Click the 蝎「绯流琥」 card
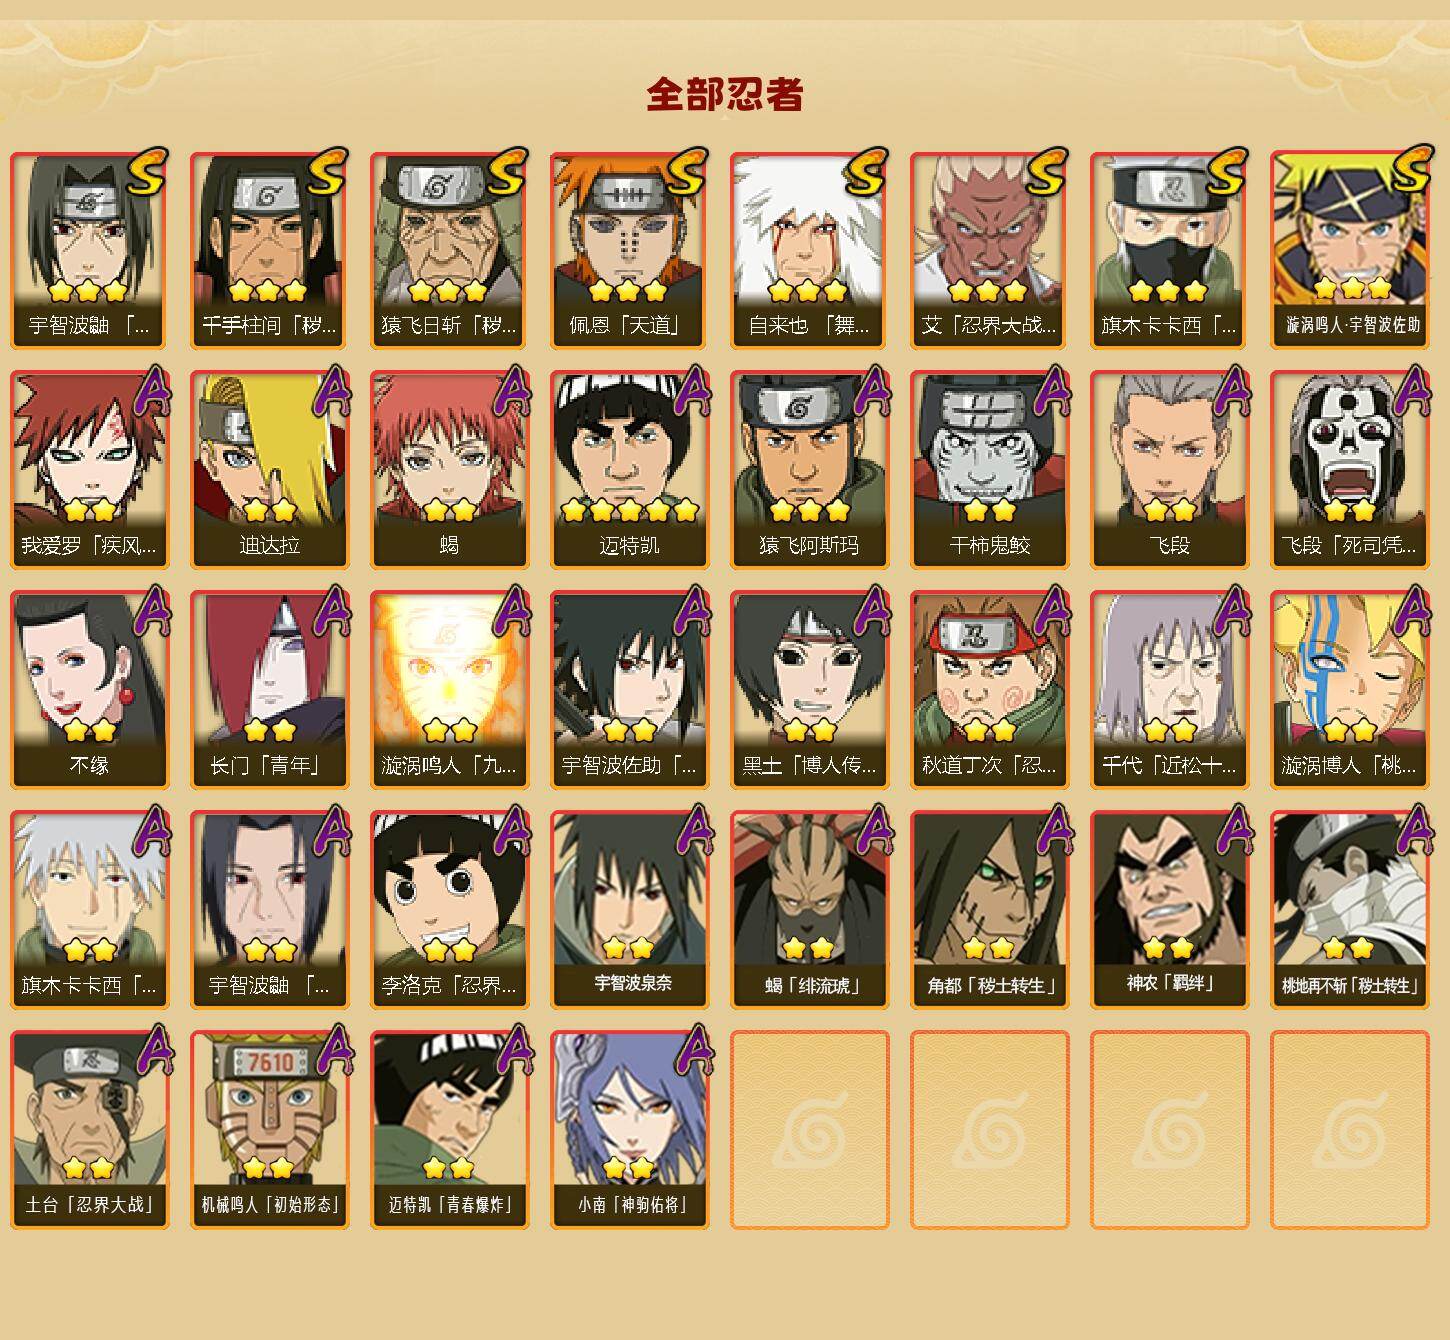The image size is (1450, 1340). [809, 910]
